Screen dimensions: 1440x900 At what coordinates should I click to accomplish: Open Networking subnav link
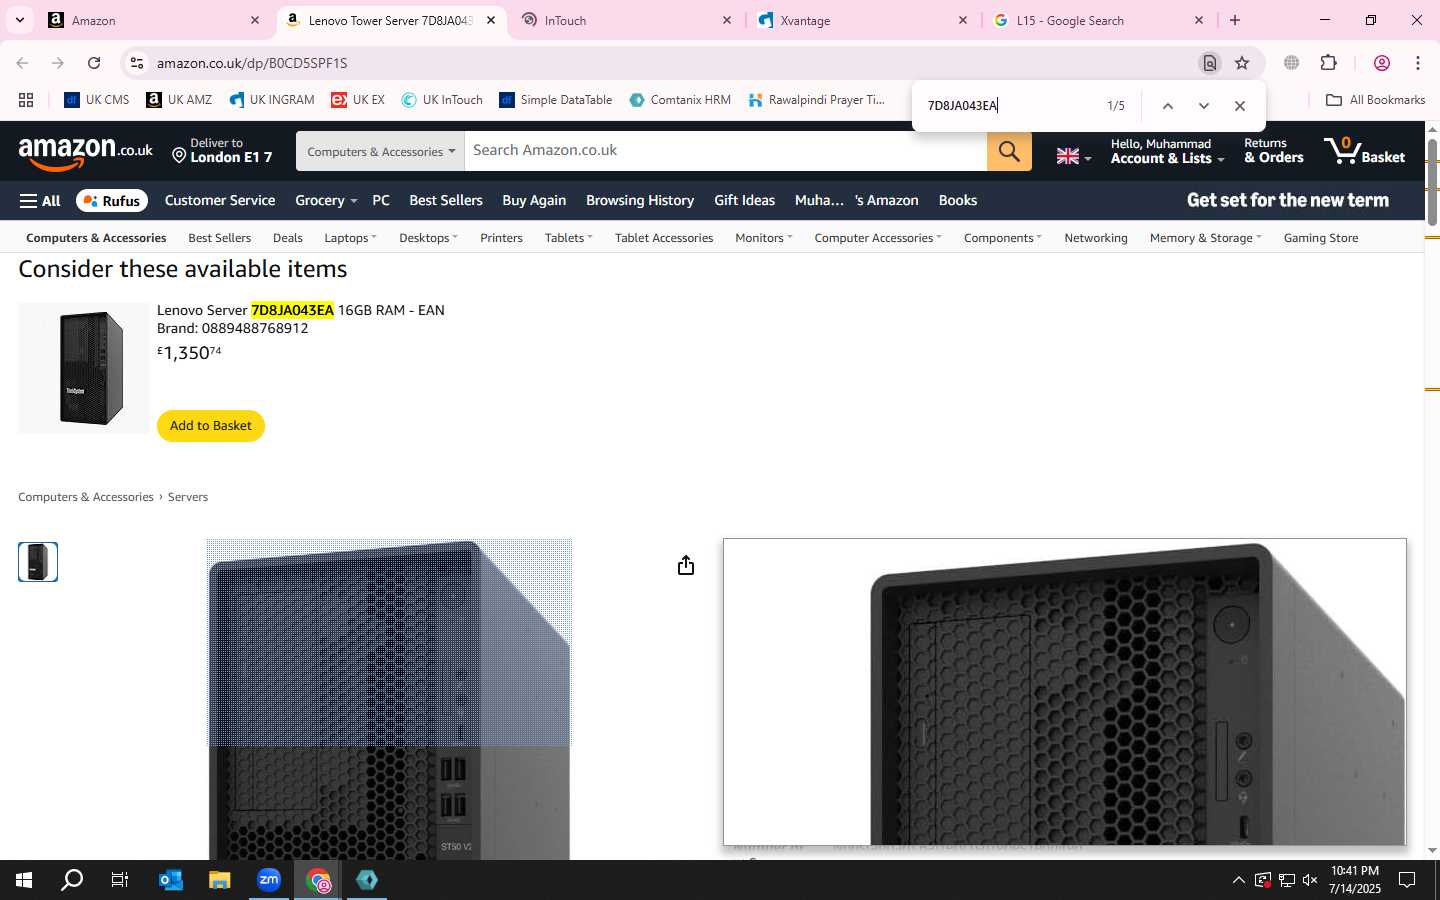coord(1096,238)
